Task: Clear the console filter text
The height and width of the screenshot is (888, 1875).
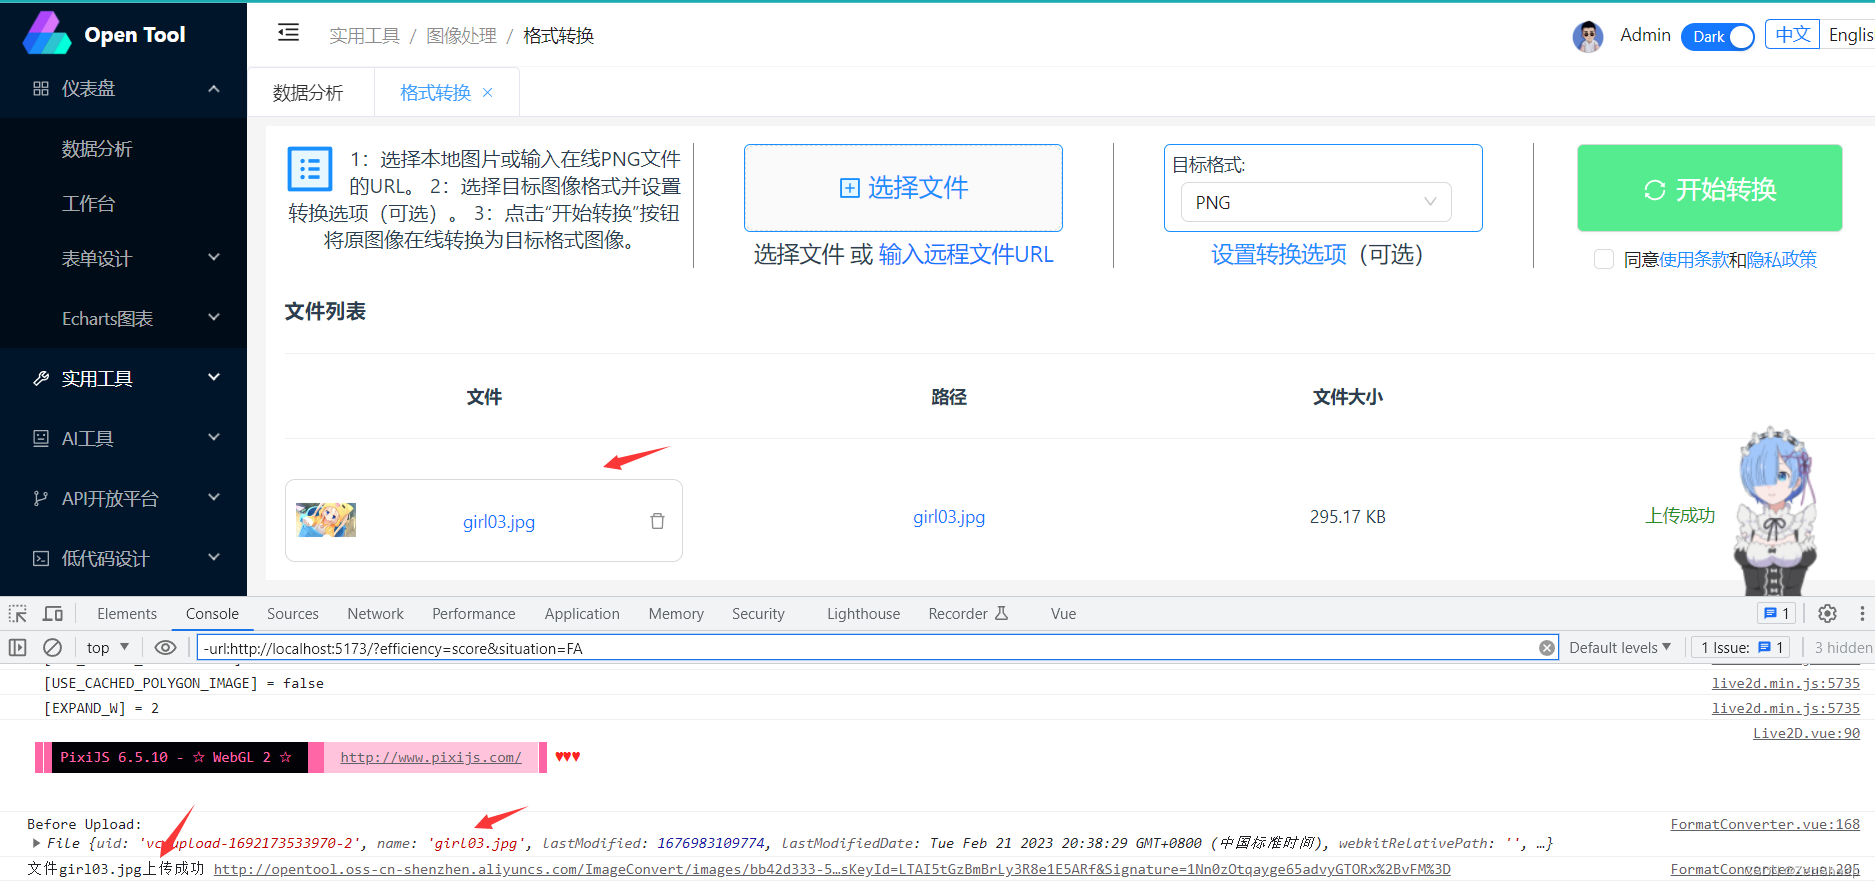Action: 1547,648
